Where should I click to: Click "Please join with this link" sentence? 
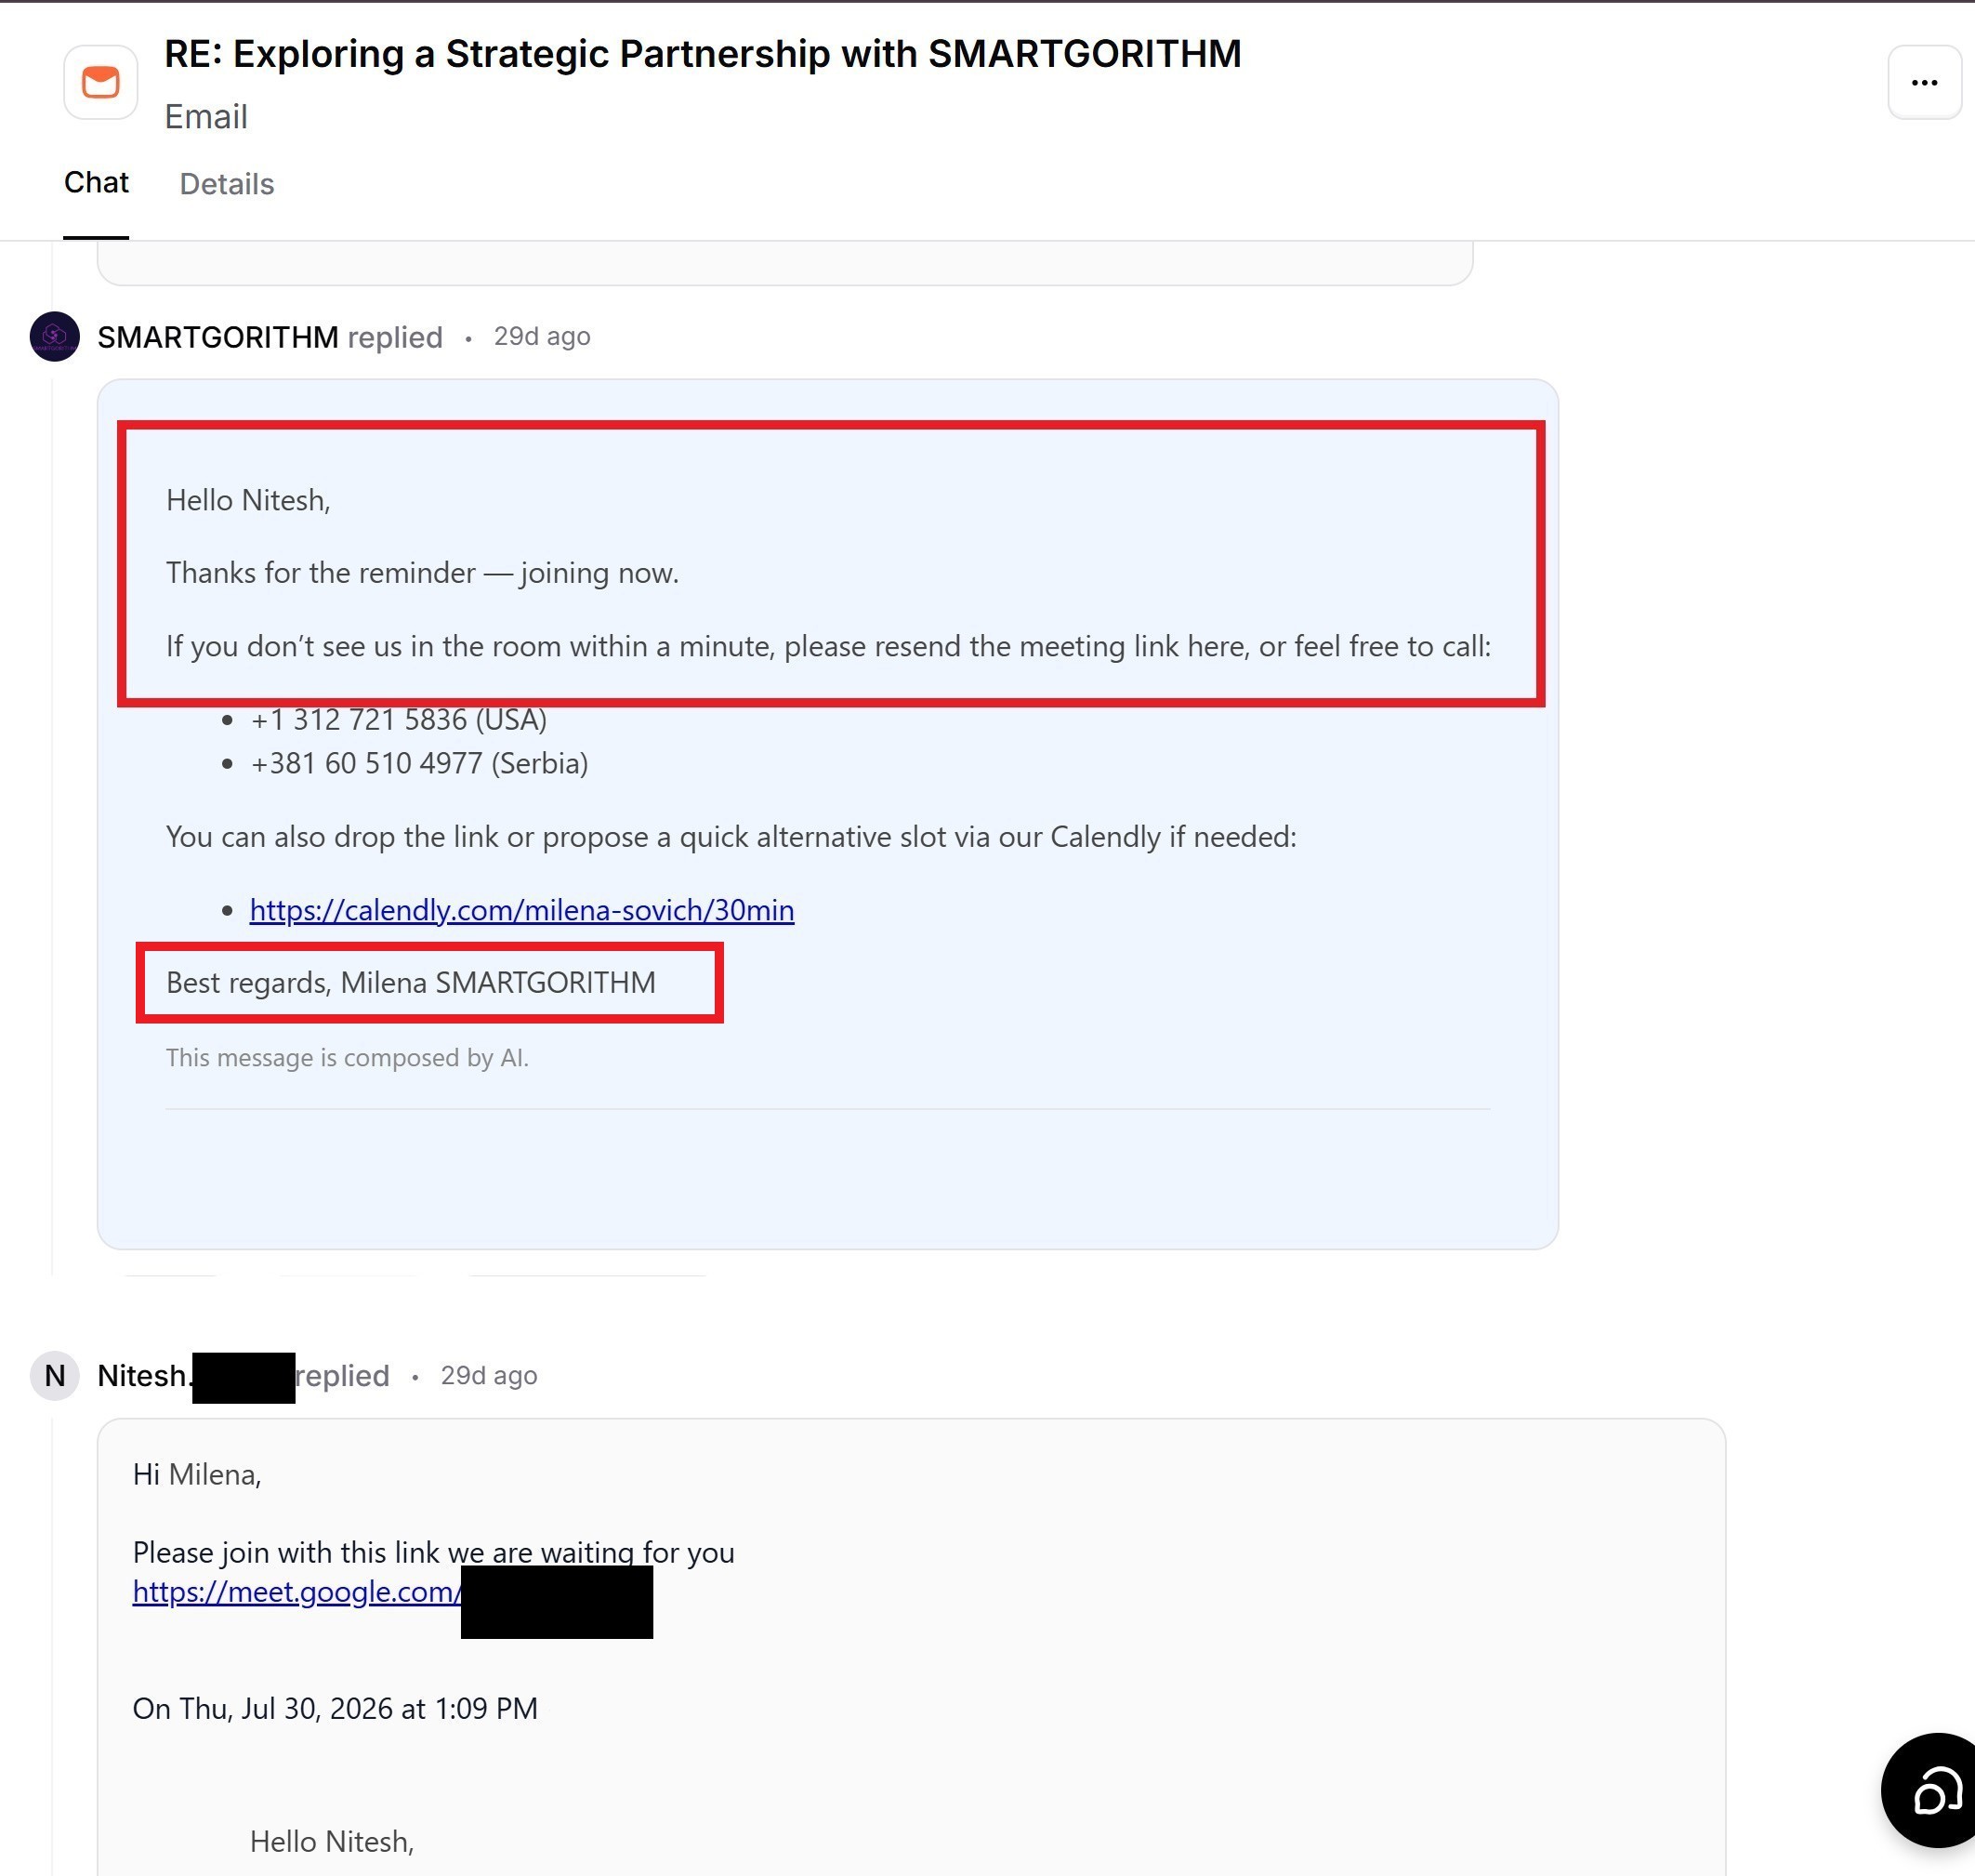click(x=434, y=1553)
